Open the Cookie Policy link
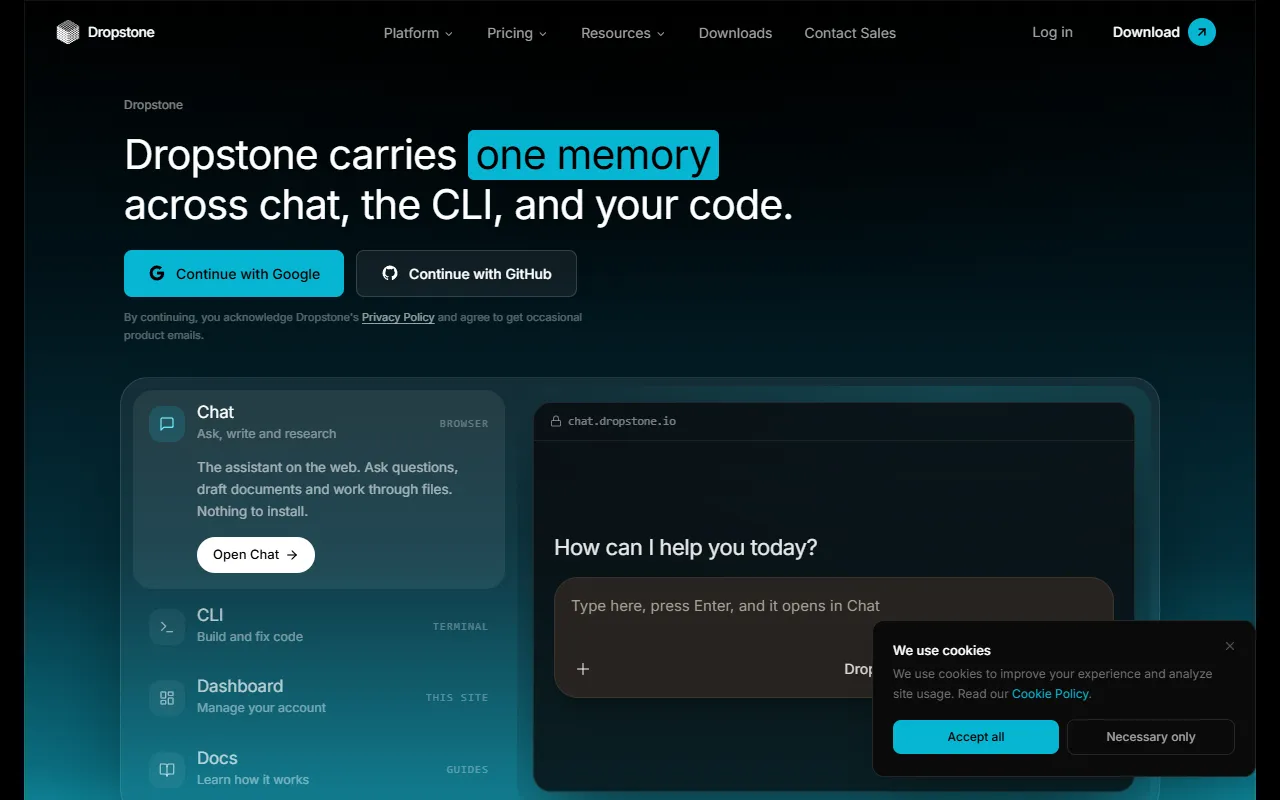The image size is (1280, 800). (x=1050, y=694)
